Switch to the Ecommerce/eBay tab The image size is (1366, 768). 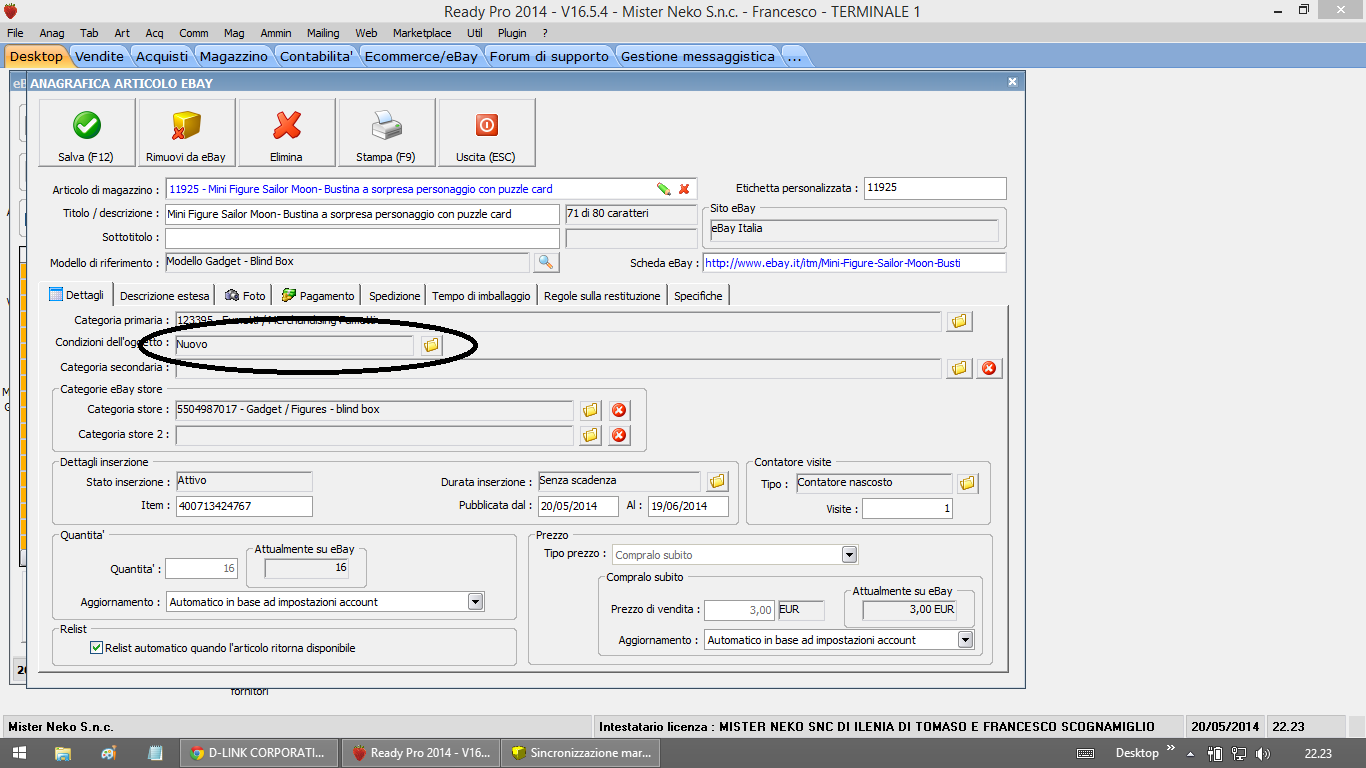(421, 57)
